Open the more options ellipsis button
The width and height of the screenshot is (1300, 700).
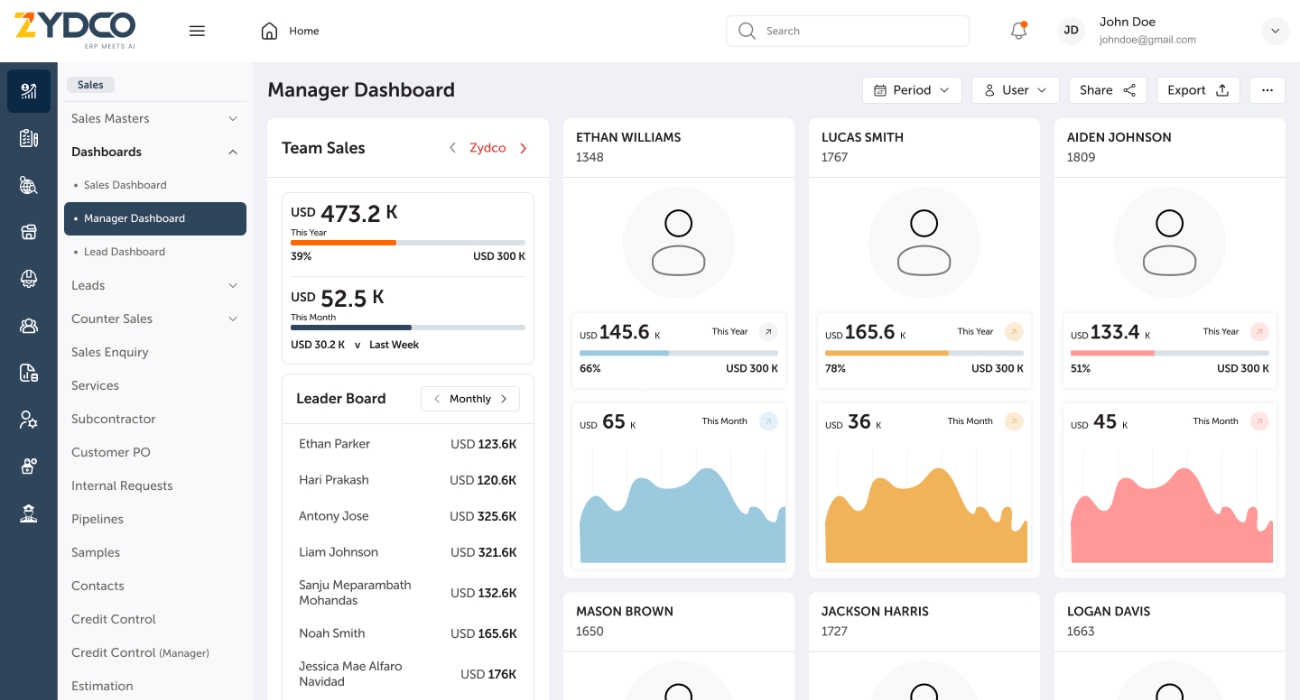click(1267, 90)
